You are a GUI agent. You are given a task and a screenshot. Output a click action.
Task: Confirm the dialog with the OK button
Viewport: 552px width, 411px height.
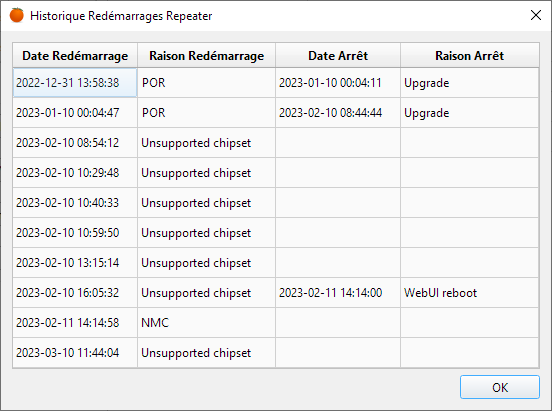tap(500, 387)
